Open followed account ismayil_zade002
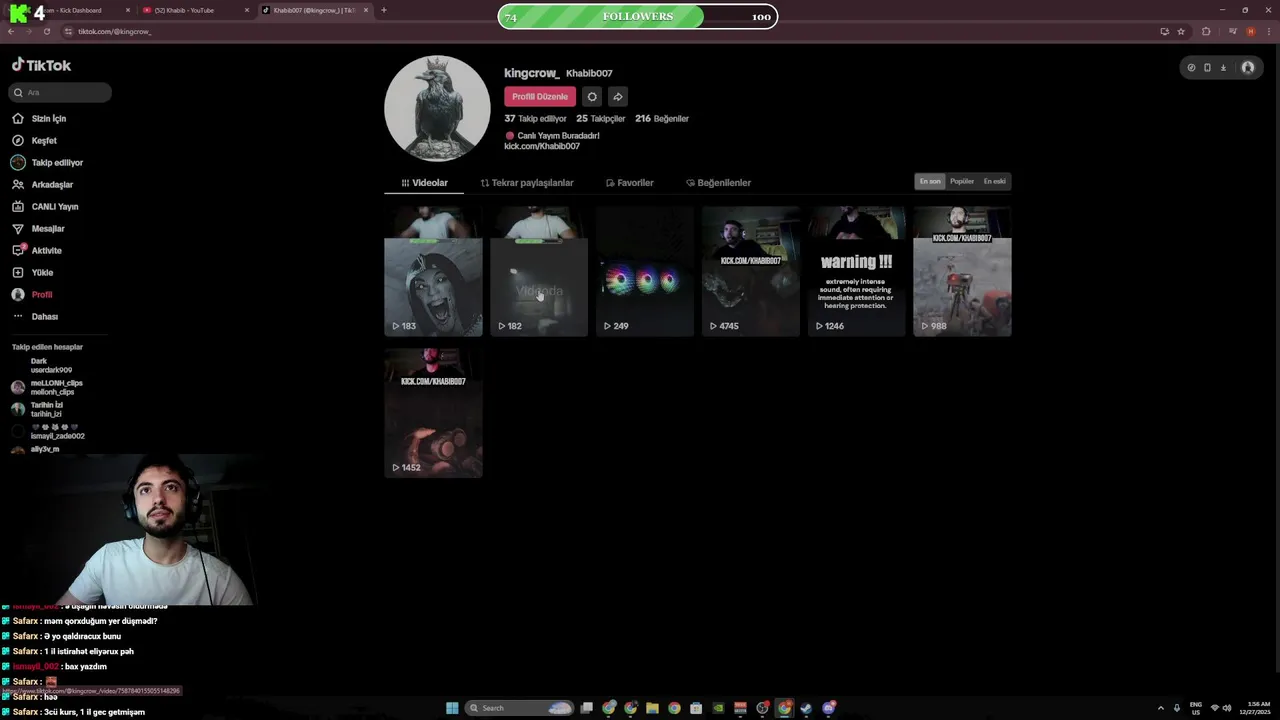This screenshot has width=1280, height=720. pyautogui.click(x=48, y=431)
